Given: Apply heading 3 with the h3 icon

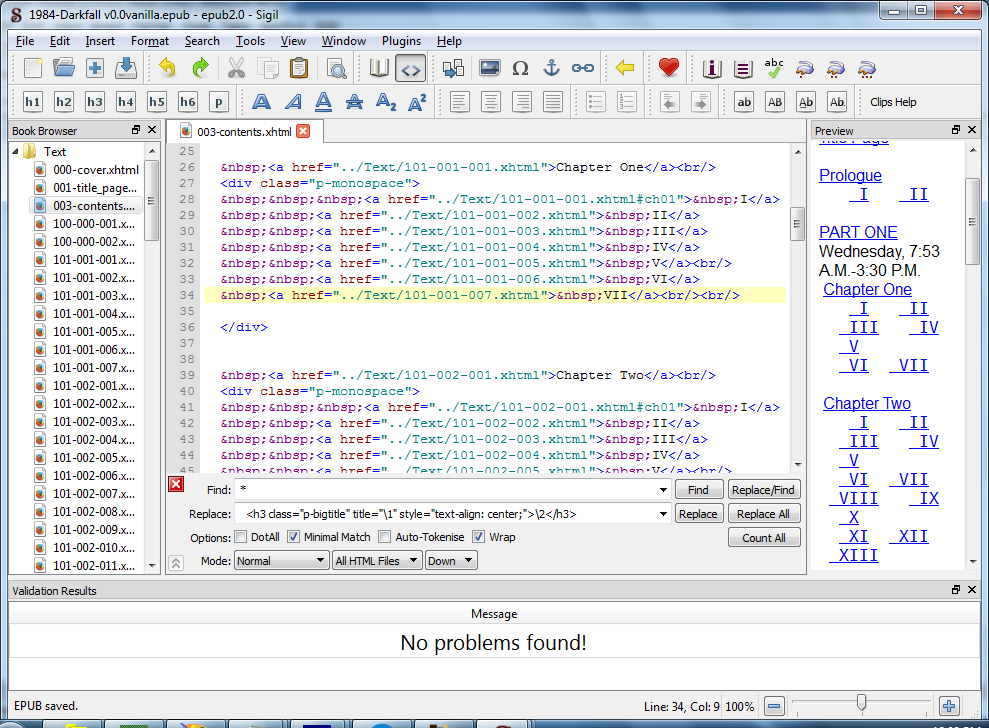Looking at the screenshot, I should (95, 102).
